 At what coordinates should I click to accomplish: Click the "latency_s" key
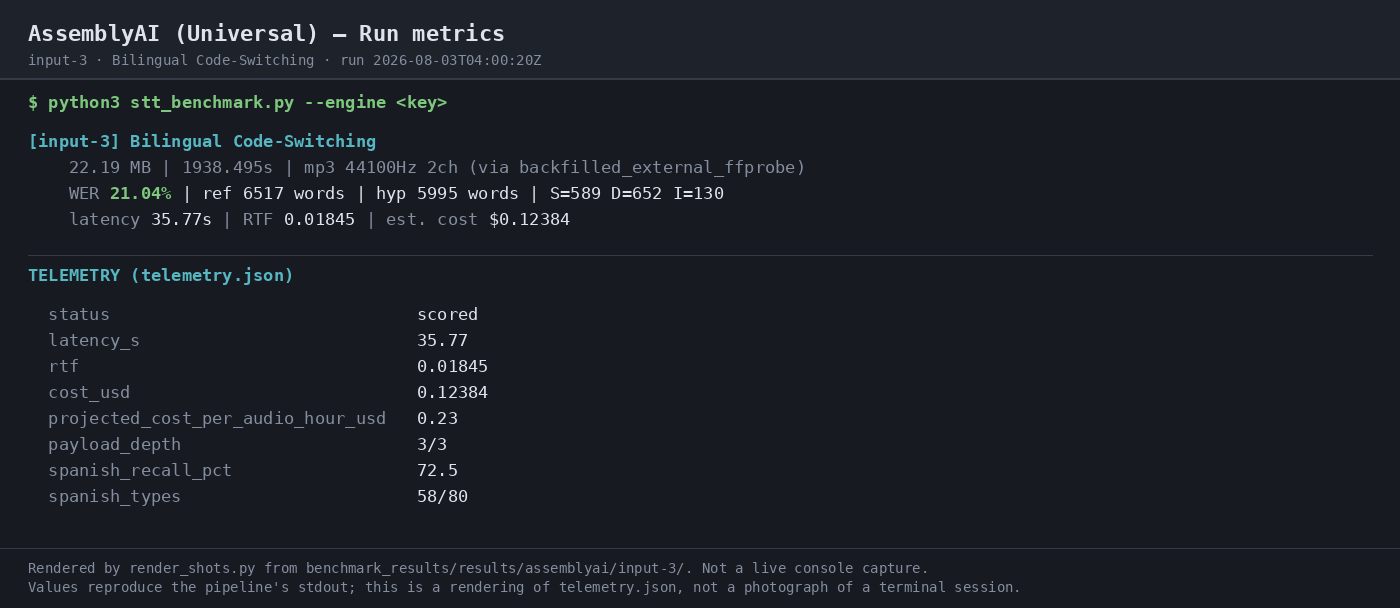point(94,341)
